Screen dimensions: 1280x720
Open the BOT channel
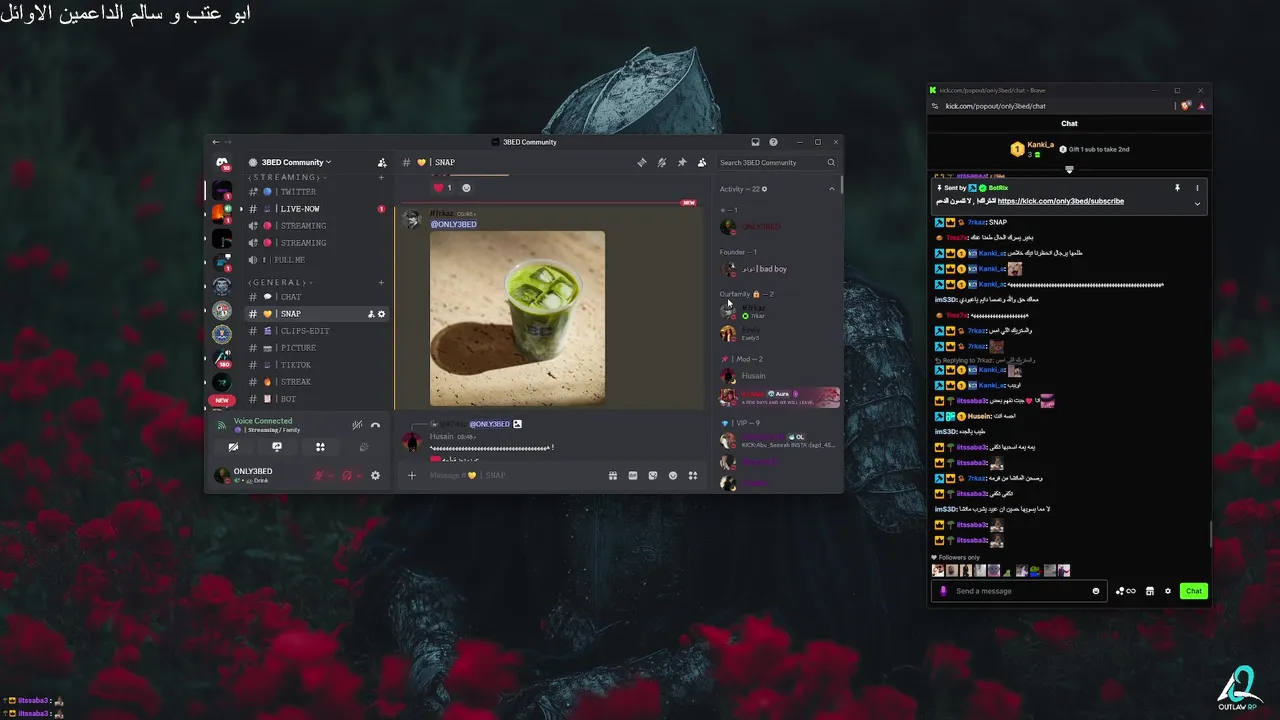click(x=316, y=399)
